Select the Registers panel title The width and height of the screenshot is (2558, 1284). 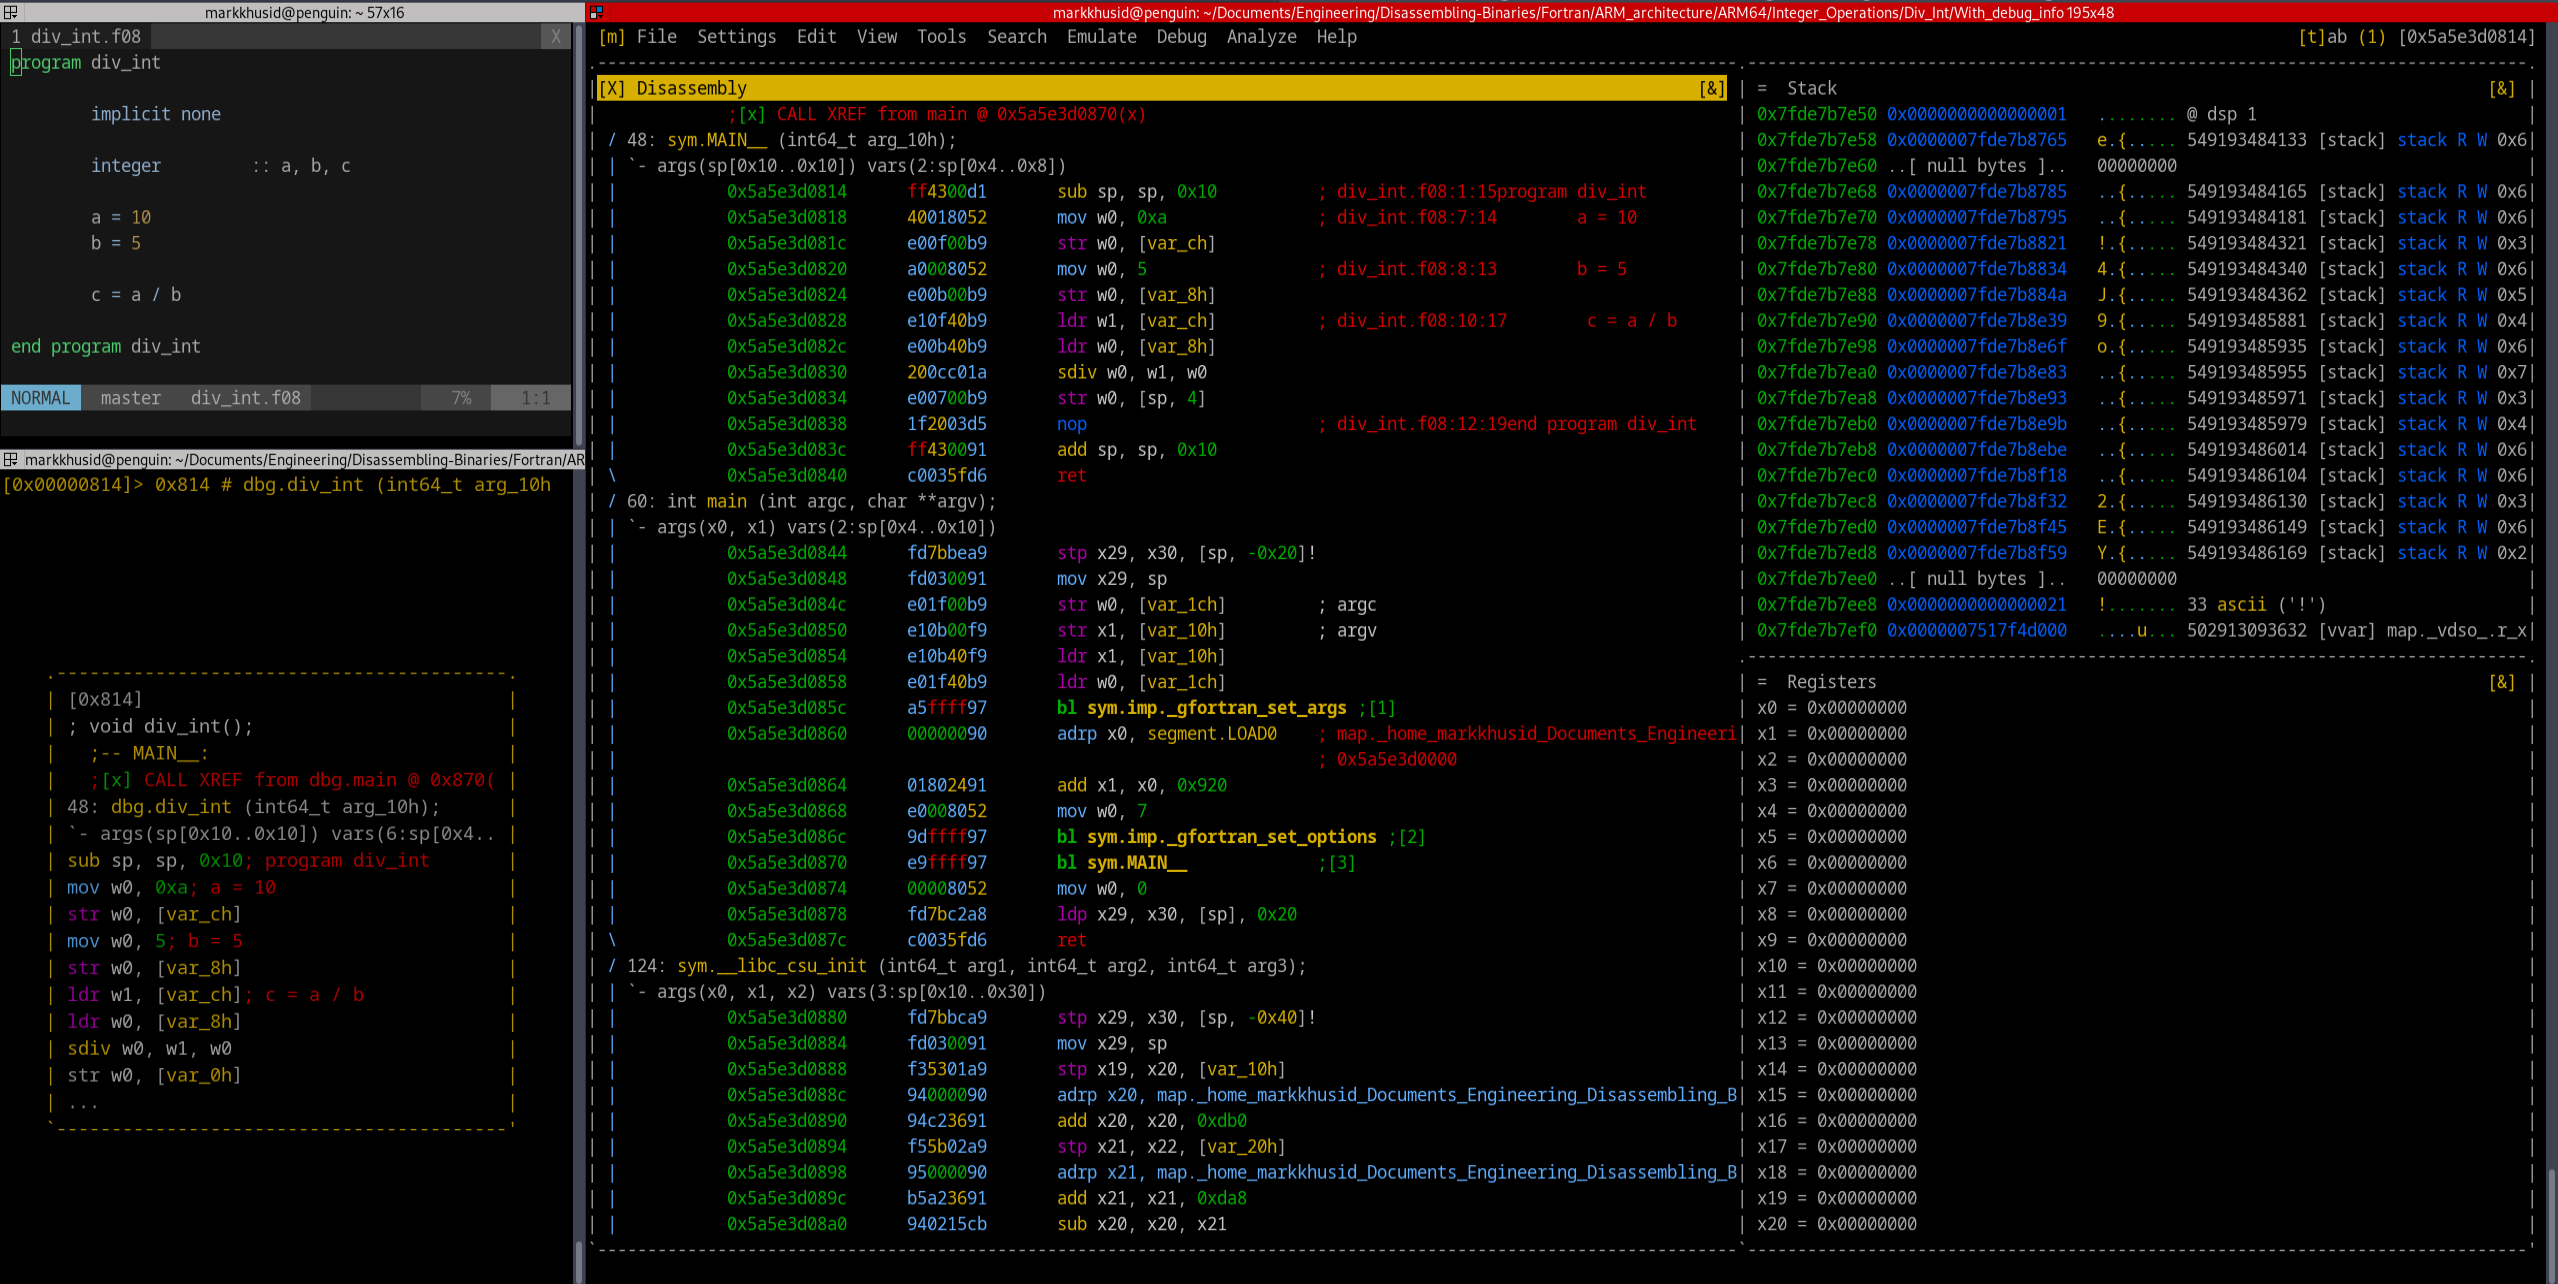pos(1831,682)
